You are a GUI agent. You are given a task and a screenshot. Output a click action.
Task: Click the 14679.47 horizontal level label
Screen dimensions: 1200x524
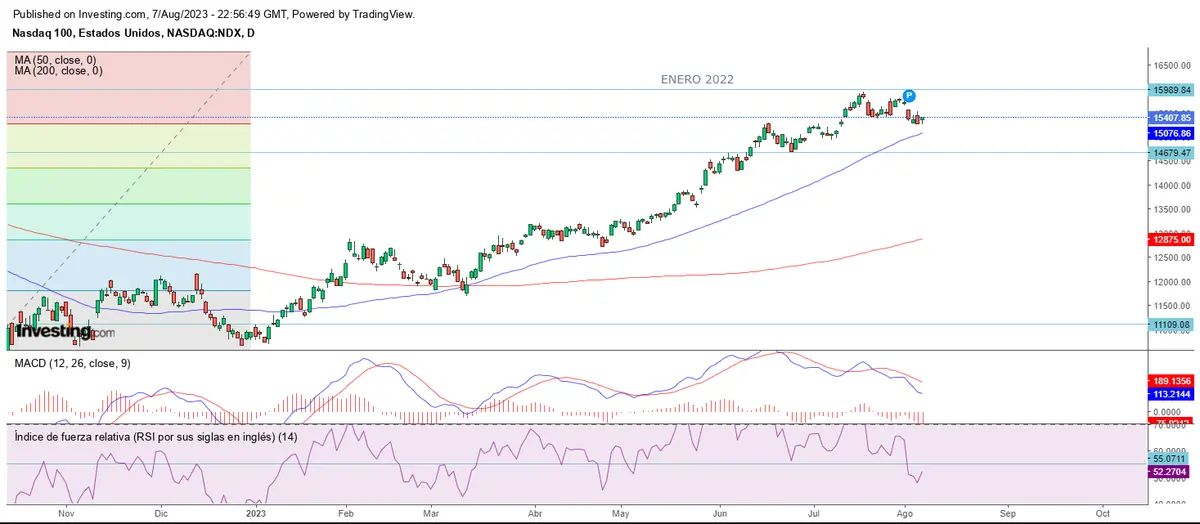click(x=1171, y=153)
